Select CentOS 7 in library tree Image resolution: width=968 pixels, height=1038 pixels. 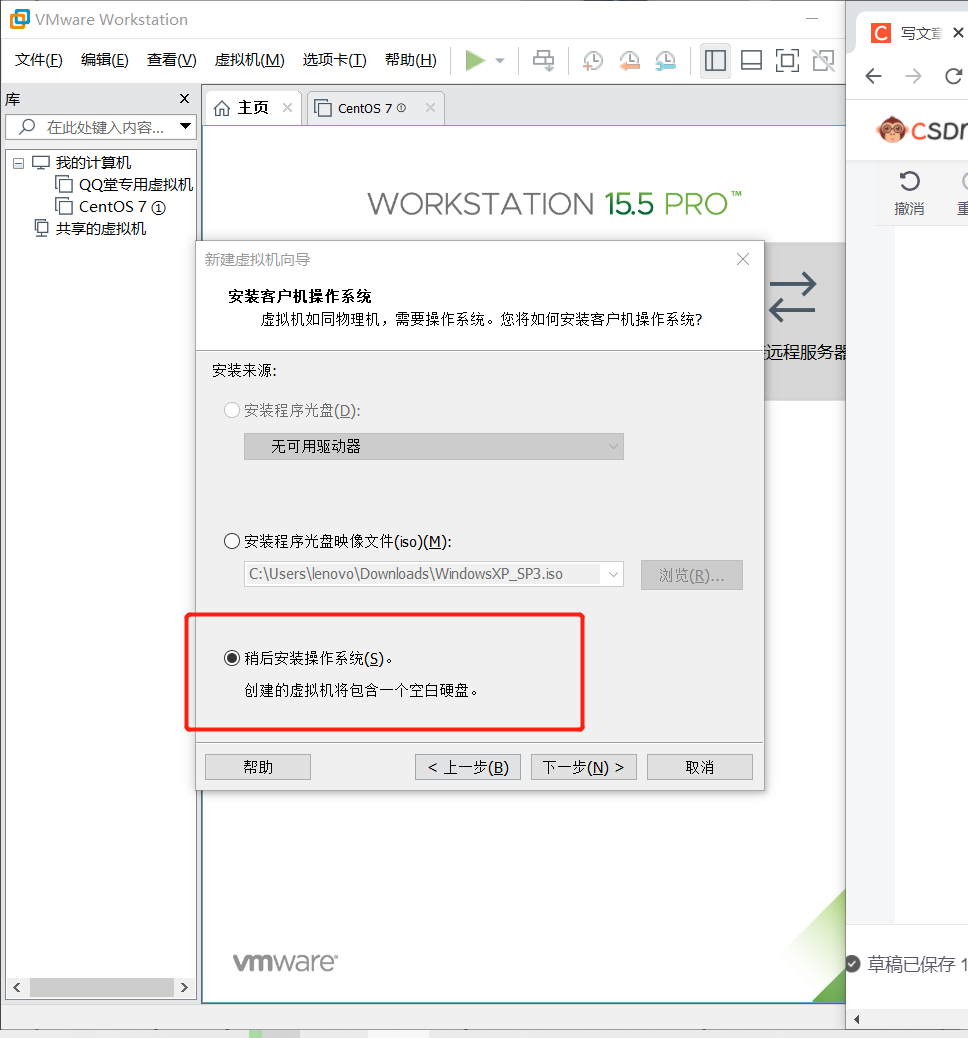(111, 207)
